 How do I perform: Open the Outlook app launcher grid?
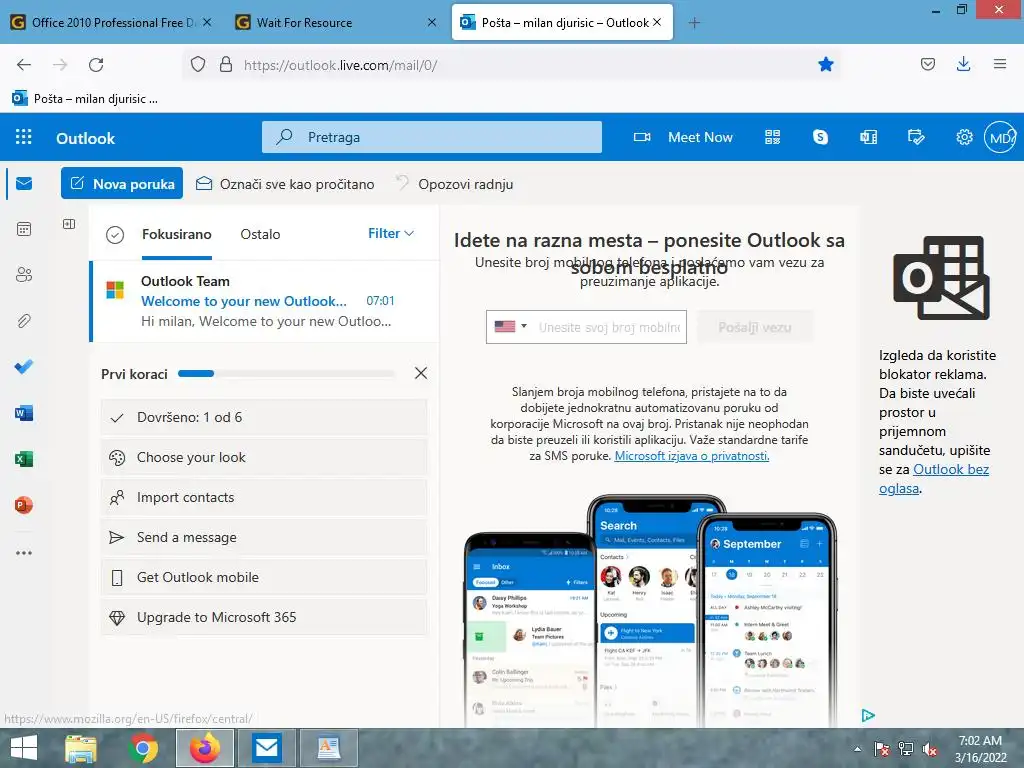pyautogui.click(x=24, y=136)
